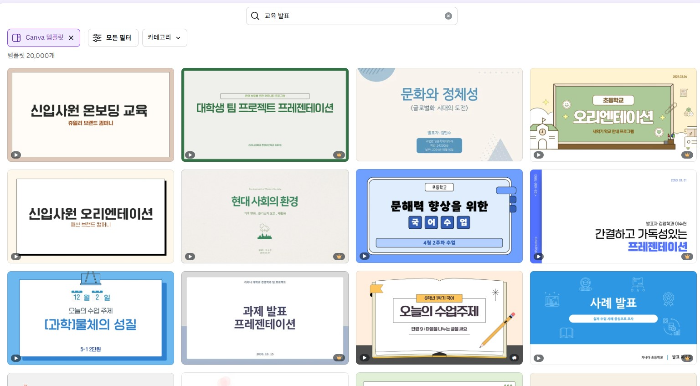Open 간결하고 가독성있는 프레젠테이션 template
This screenshot has width=700, height=386.
[x=613, y=216]
